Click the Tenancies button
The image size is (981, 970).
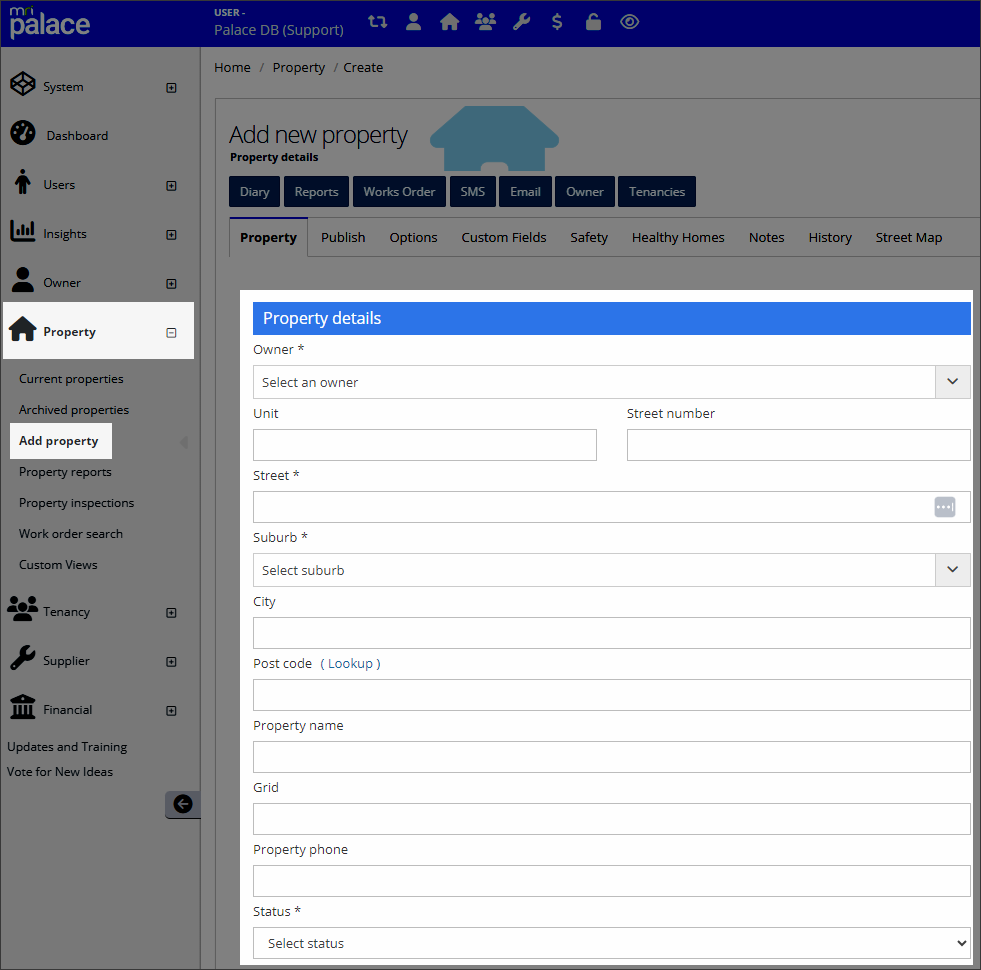pos(657,191)
